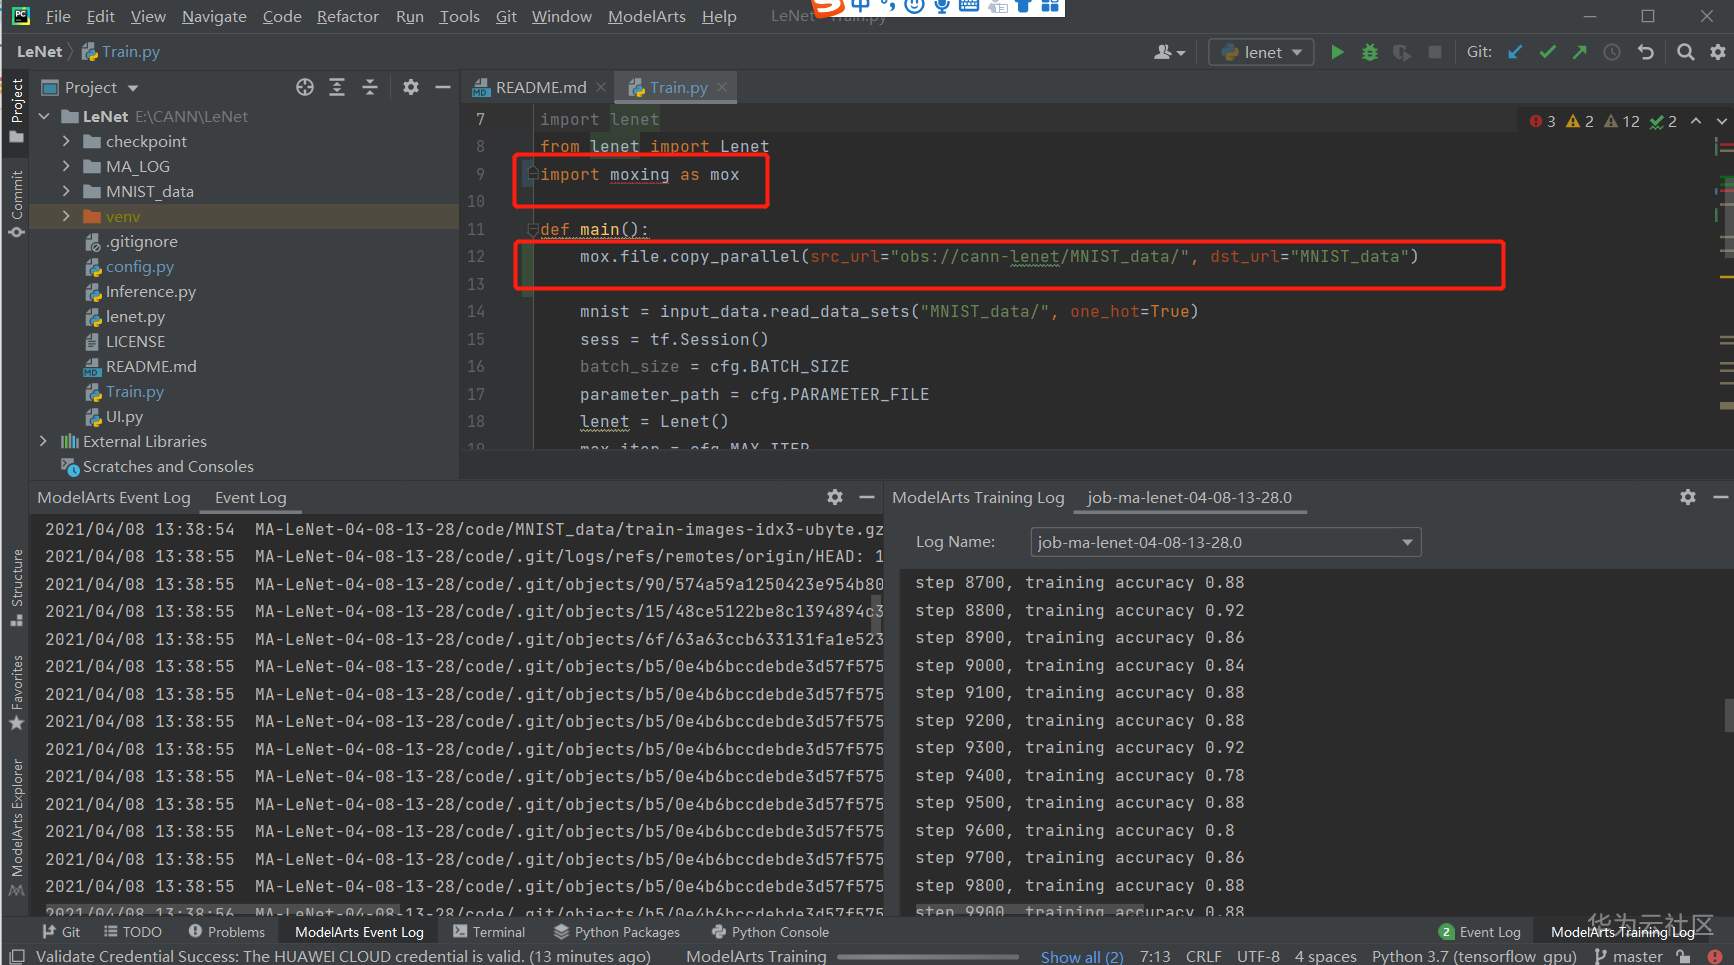Screen dimensions: 1734x965
Task: Open Search Everywhere magnifier icon
Action: click(x=1685, y=52)
